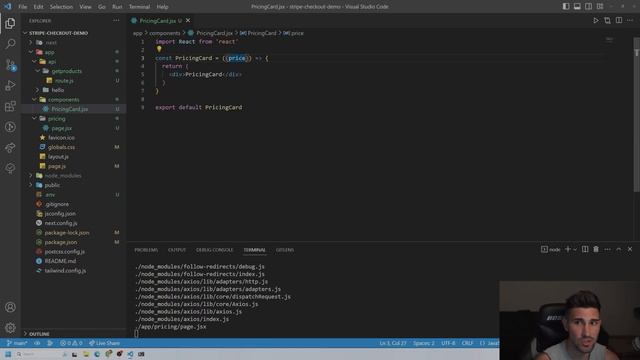
Task: Click the Open Changes icon in editor toolbar
Action: [x=607, y=20]
